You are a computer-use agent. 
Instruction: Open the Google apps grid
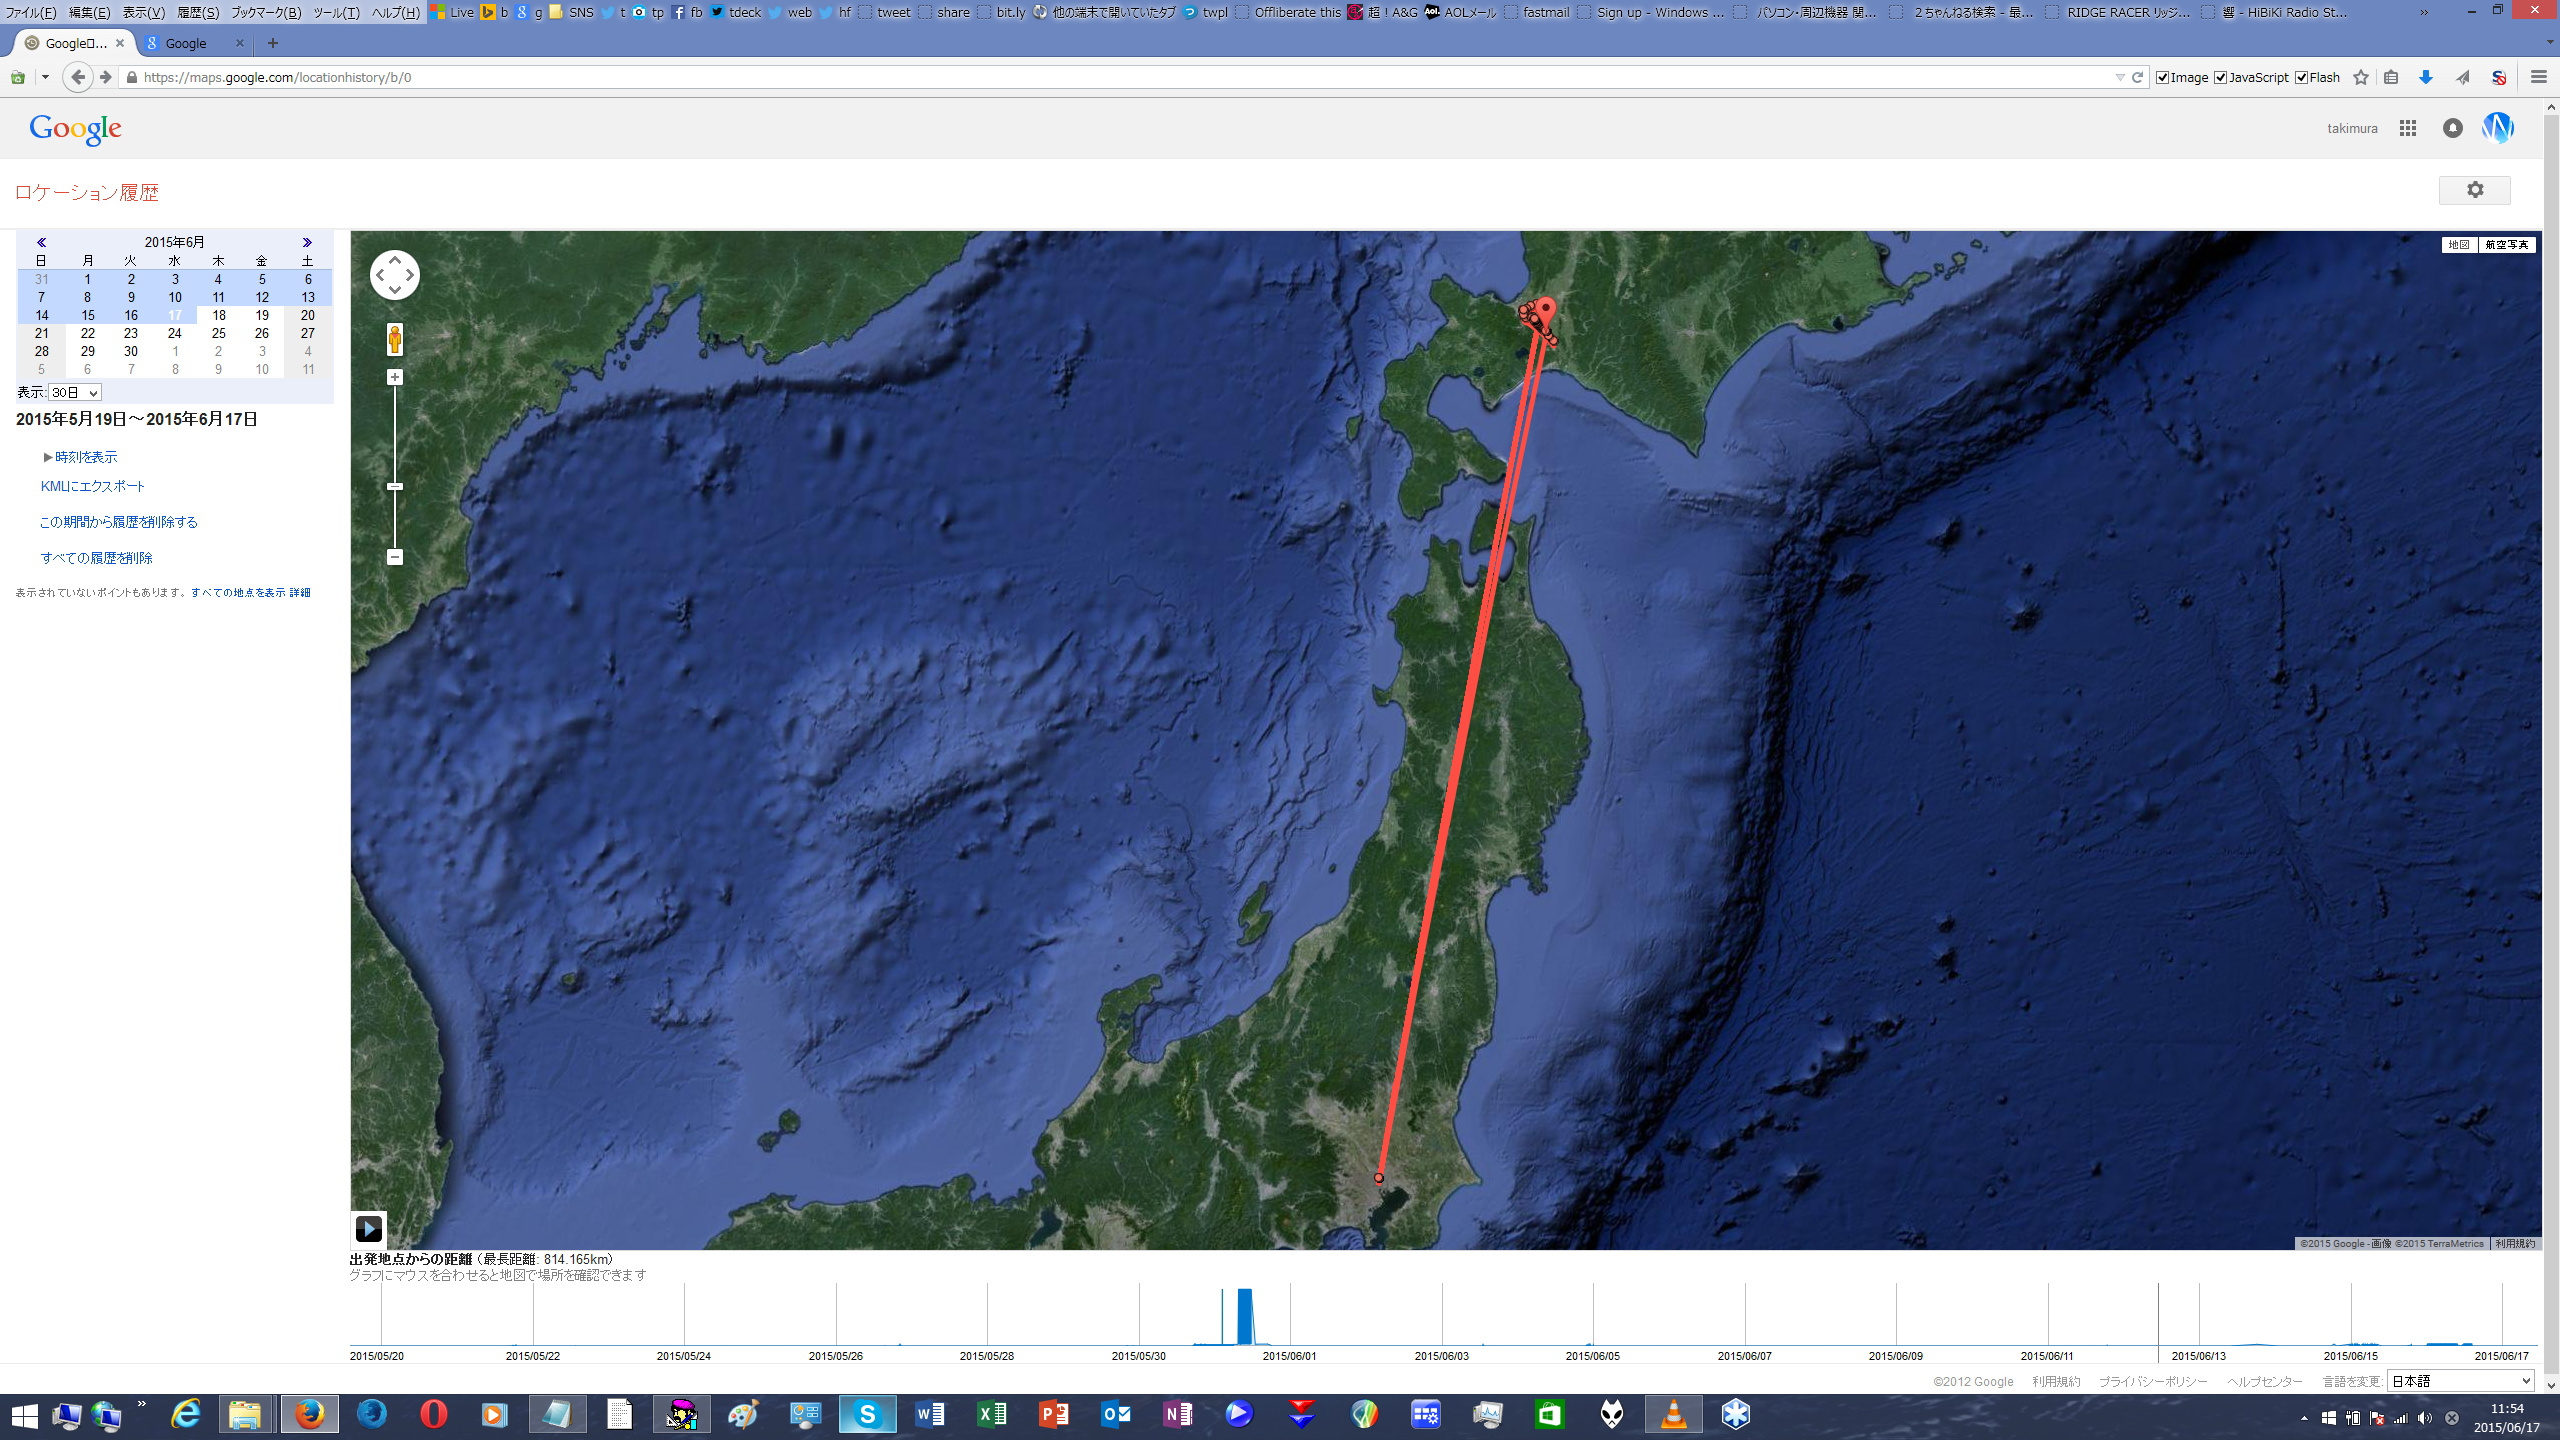pyautogui.click(x=2408, y=128)
